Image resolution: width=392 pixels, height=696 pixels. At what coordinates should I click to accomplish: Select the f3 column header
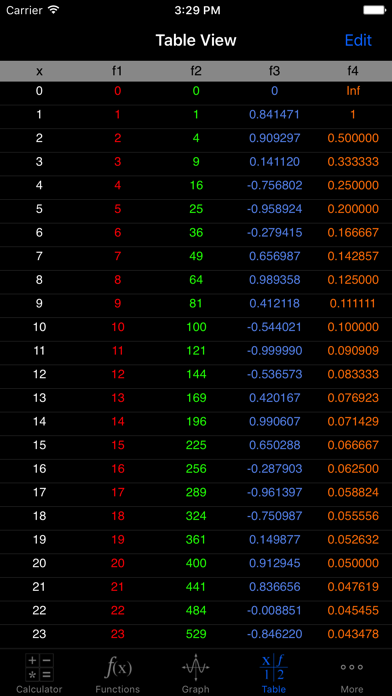[x=274, y=71]
